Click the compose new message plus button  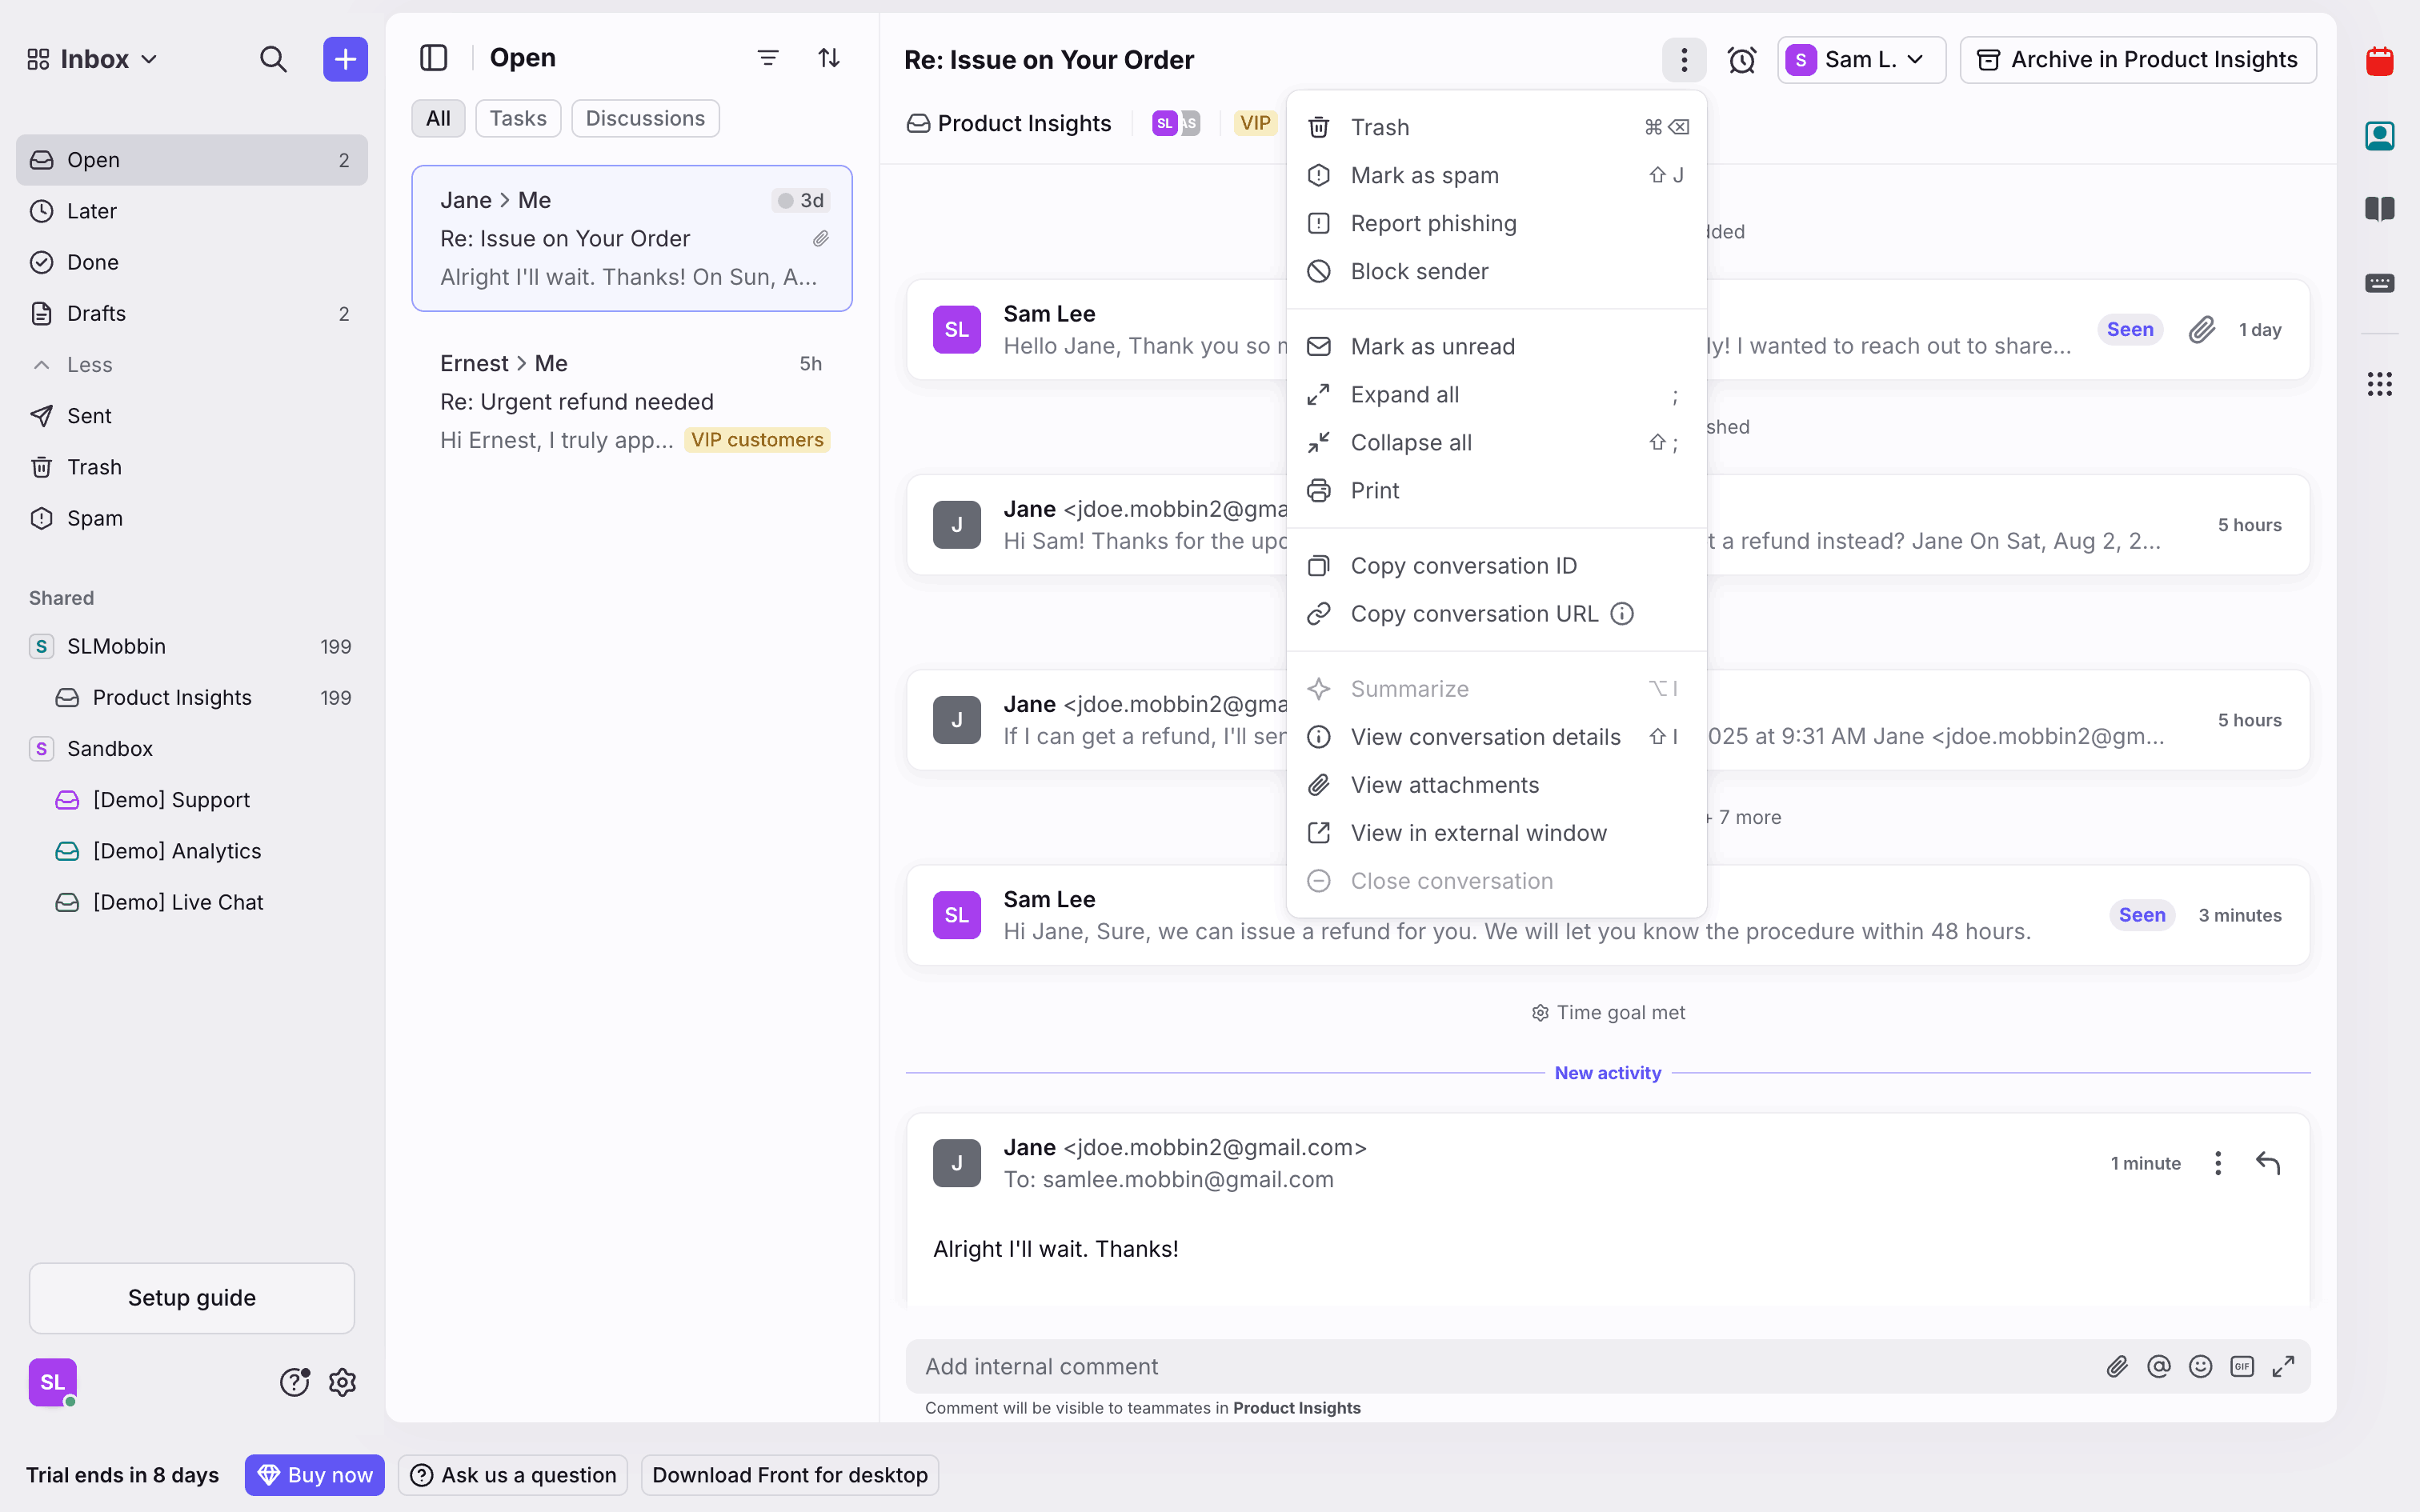(x=345, y=59)
